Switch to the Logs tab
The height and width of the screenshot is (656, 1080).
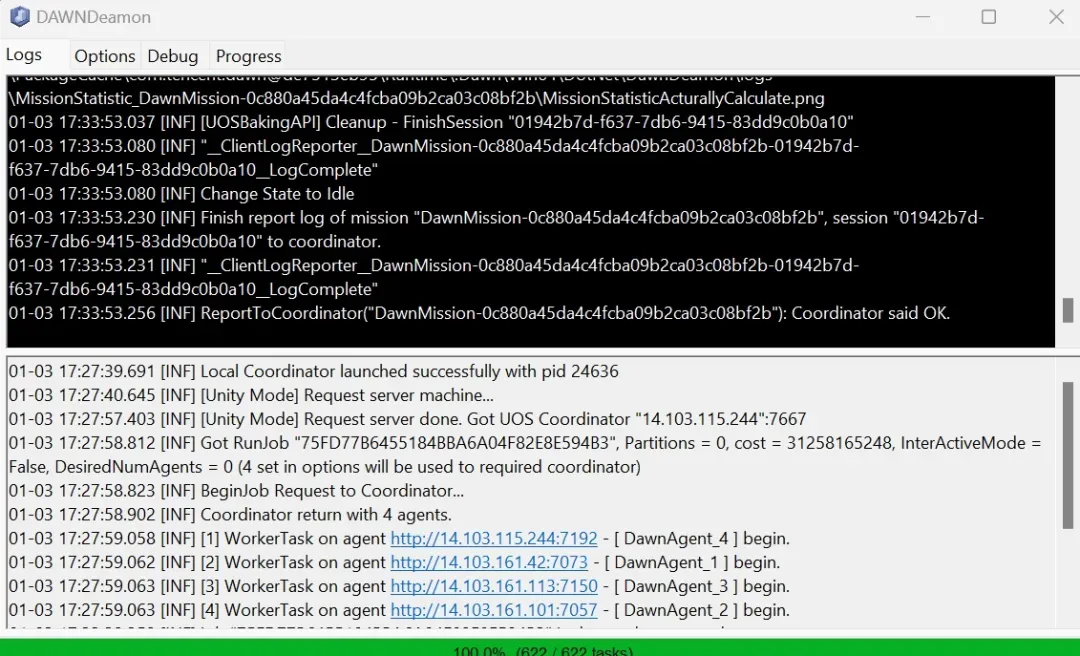click(x=24, y=55)
